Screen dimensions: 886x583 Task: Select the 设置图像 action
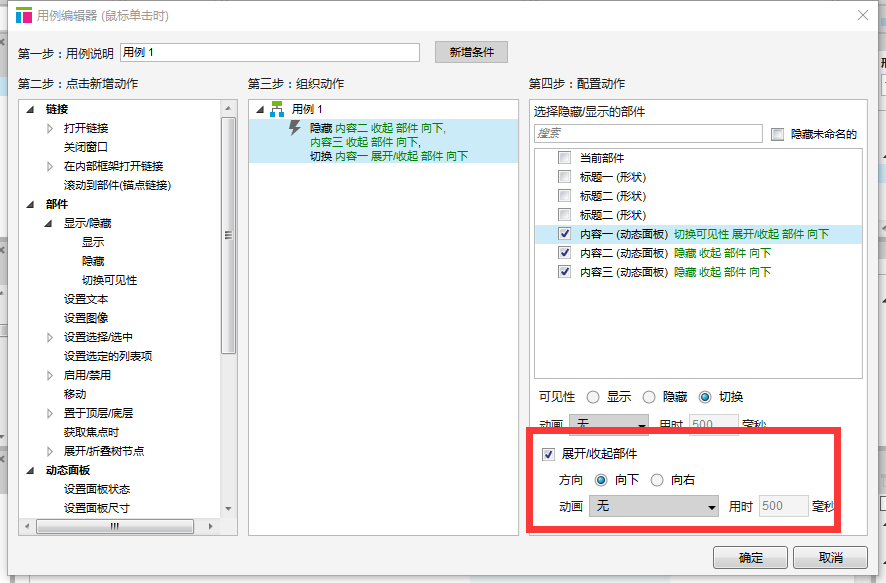point(85,318)
